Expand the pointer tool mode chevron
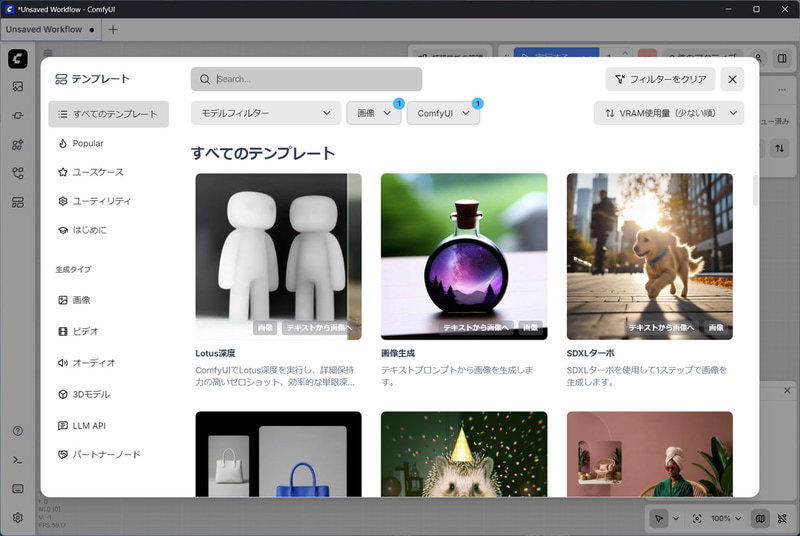The height and width of the screenshot is (536, 800). (676, 519)
